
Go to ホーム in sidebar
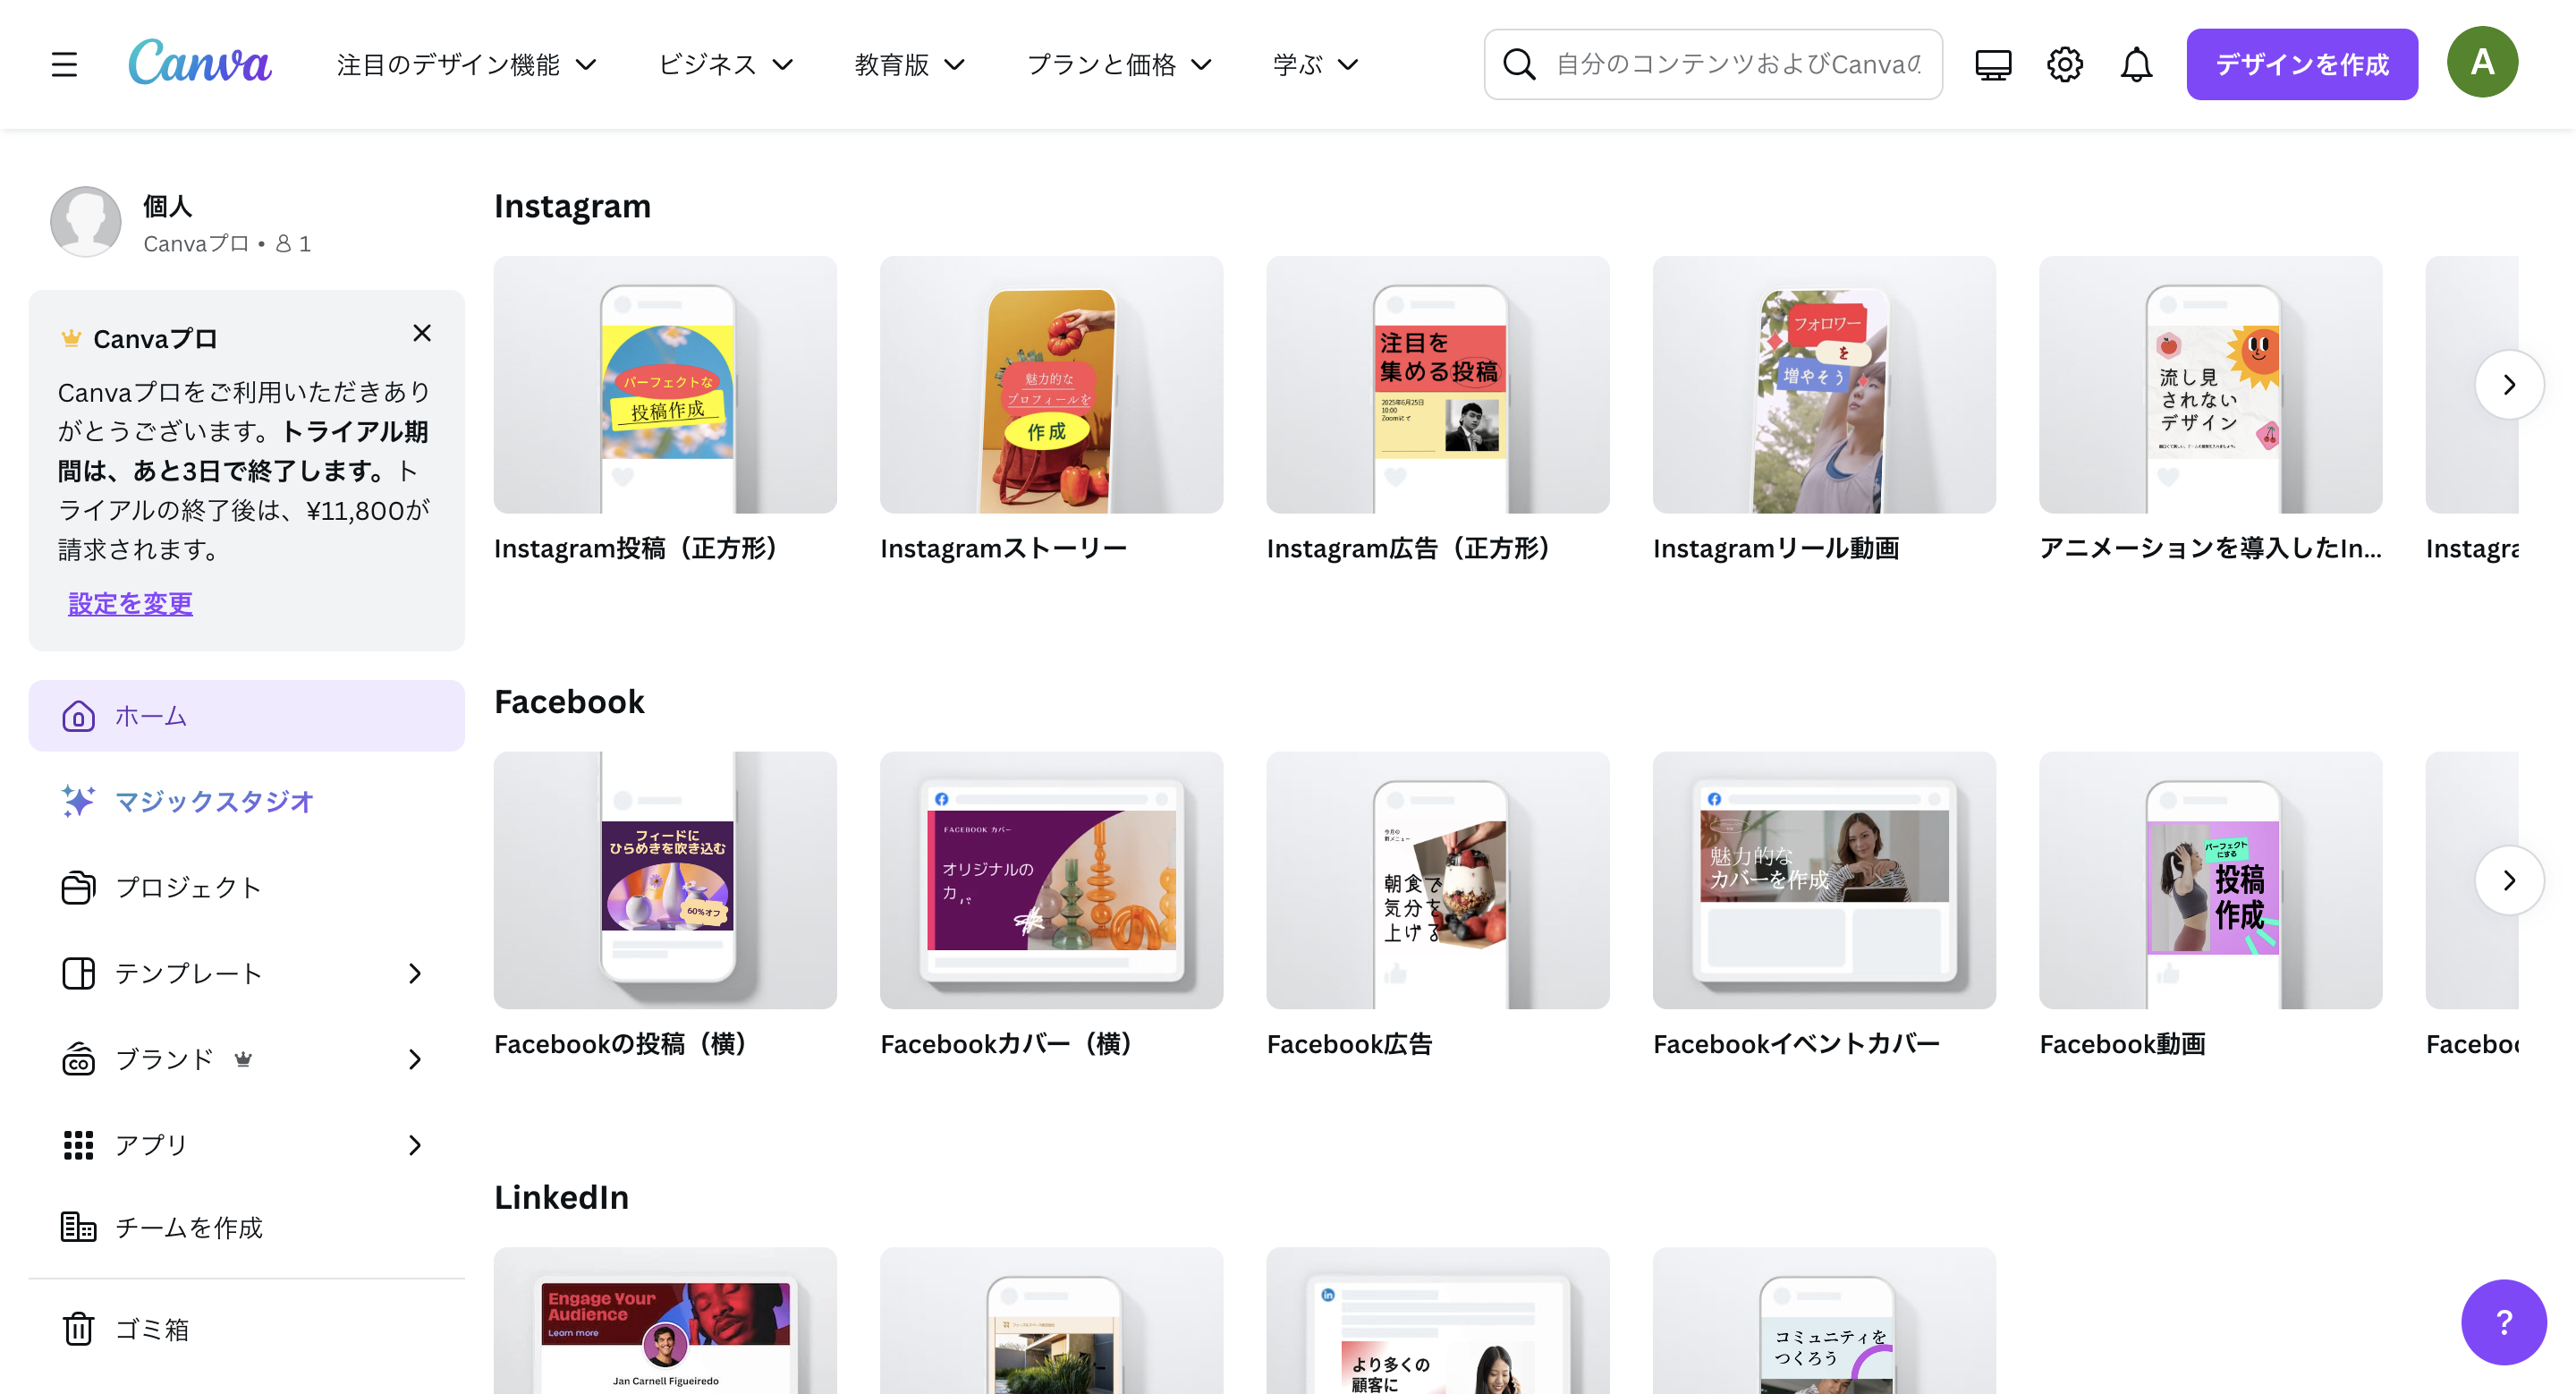246,716
